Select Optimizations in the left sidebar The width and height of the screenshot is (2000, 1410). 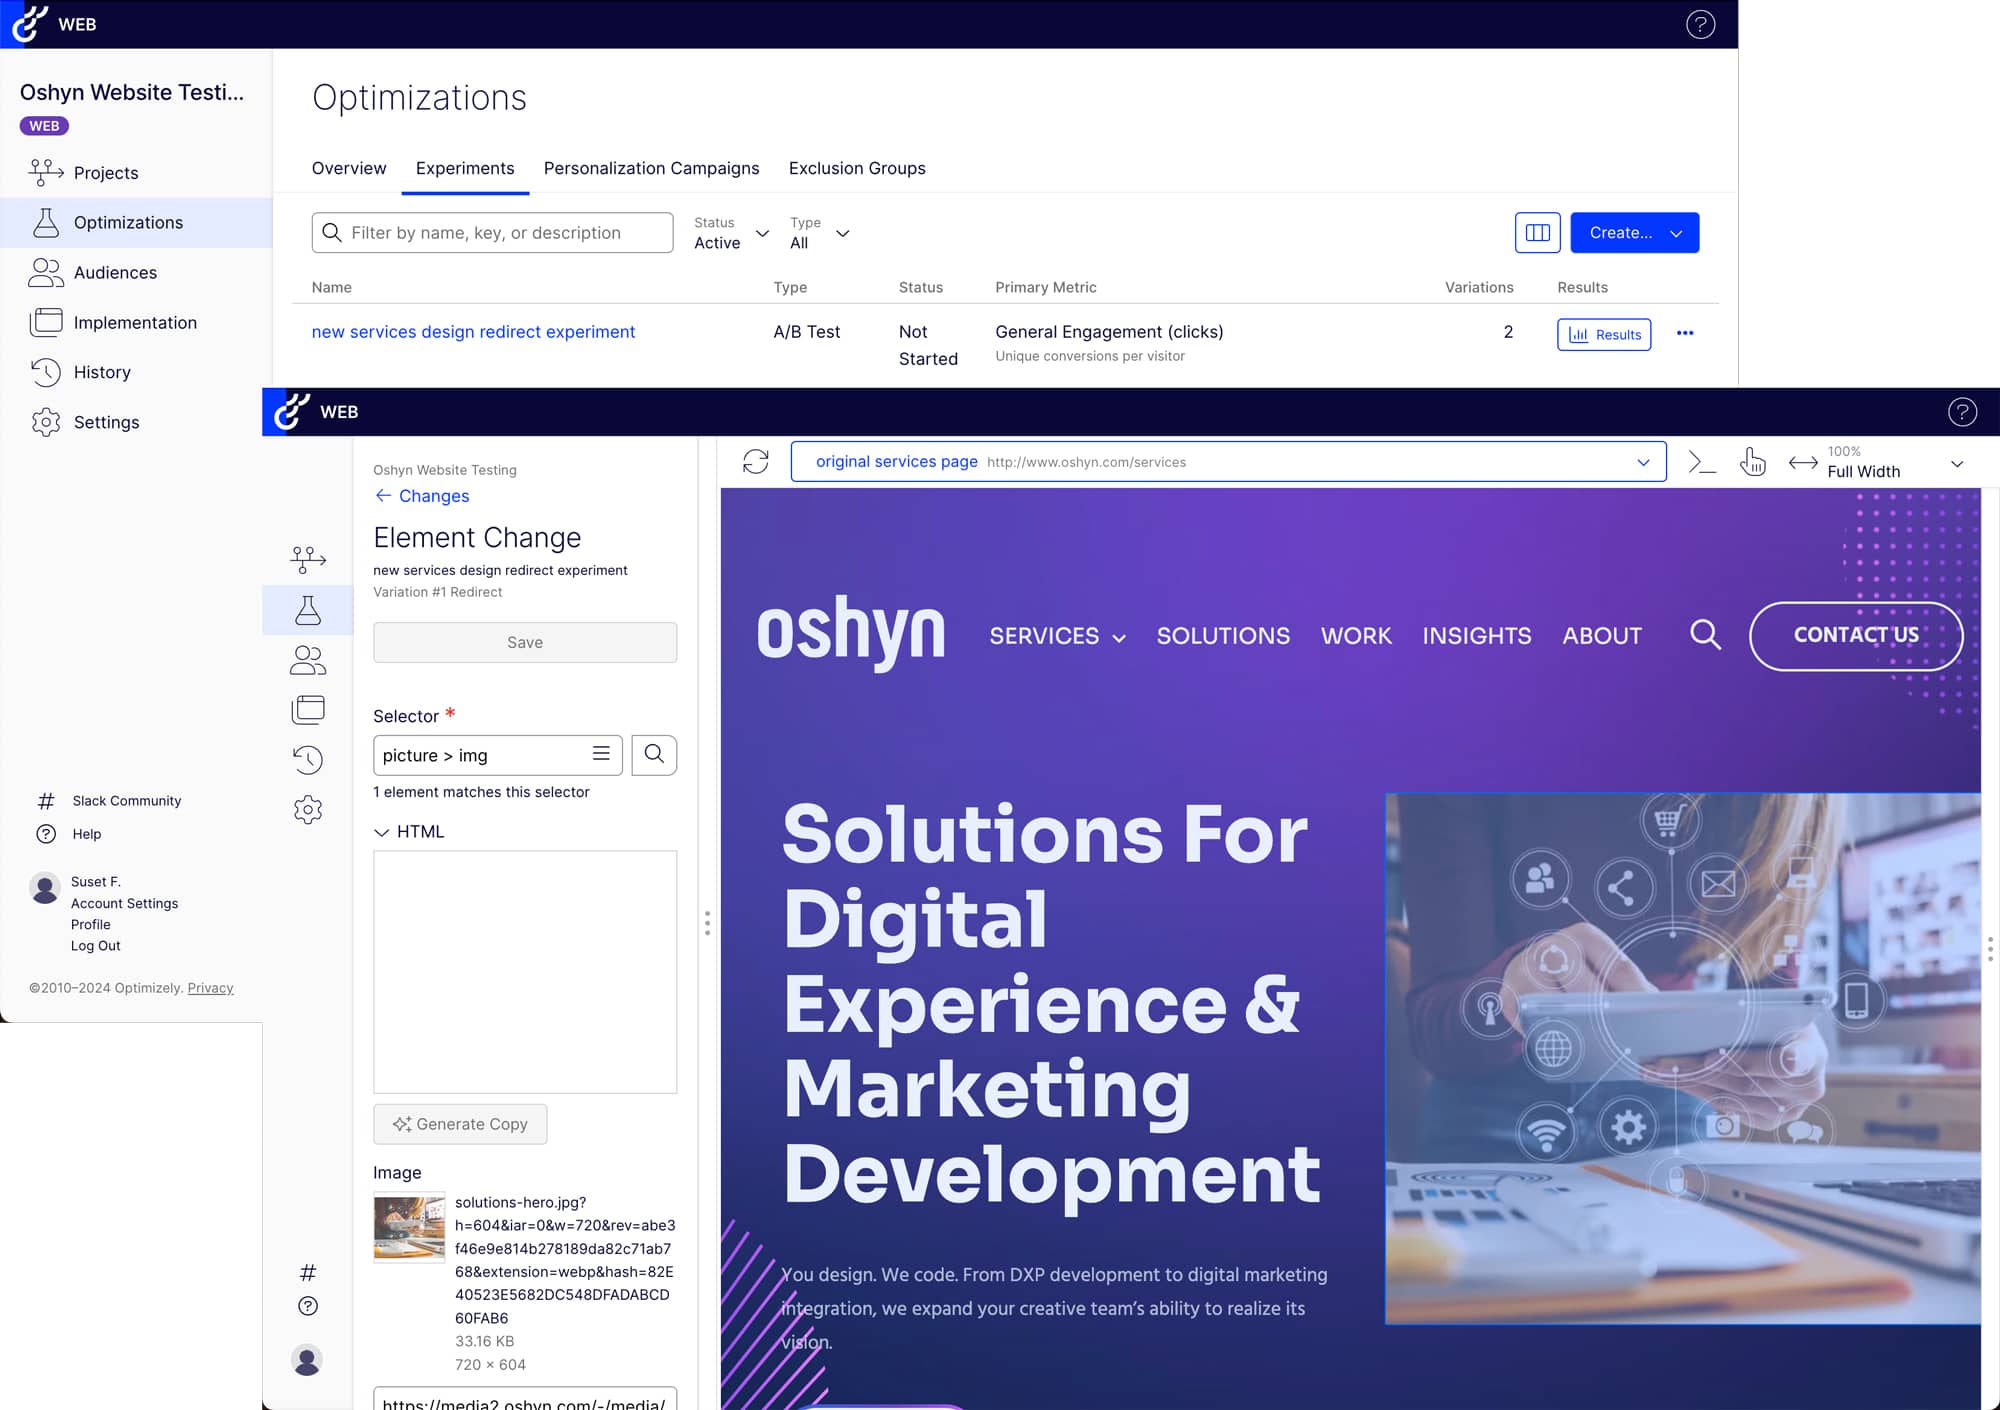(x=136, y=222)
